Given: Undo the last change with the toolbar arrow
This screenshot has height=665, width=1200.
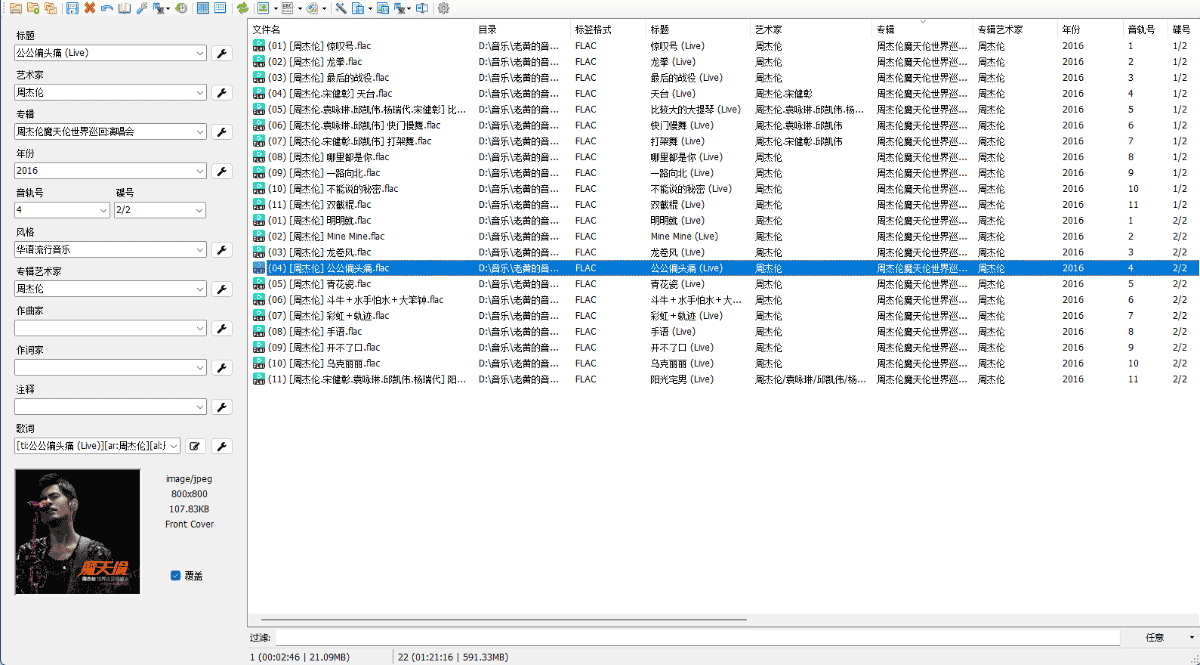Looking at the screenshot, I should pyautogui.click(x=107, y=8).
